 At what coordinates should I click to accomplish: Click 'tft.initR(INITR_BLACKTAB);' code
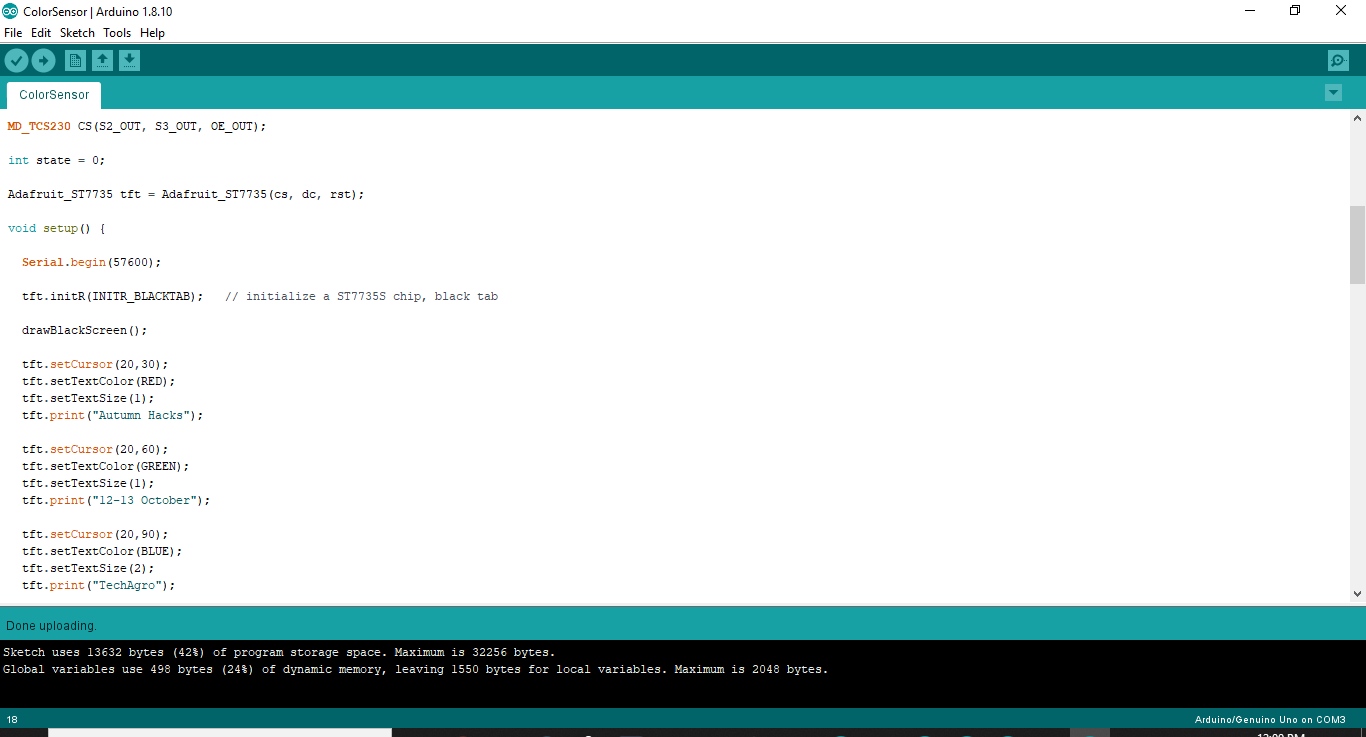pos(112,296)
